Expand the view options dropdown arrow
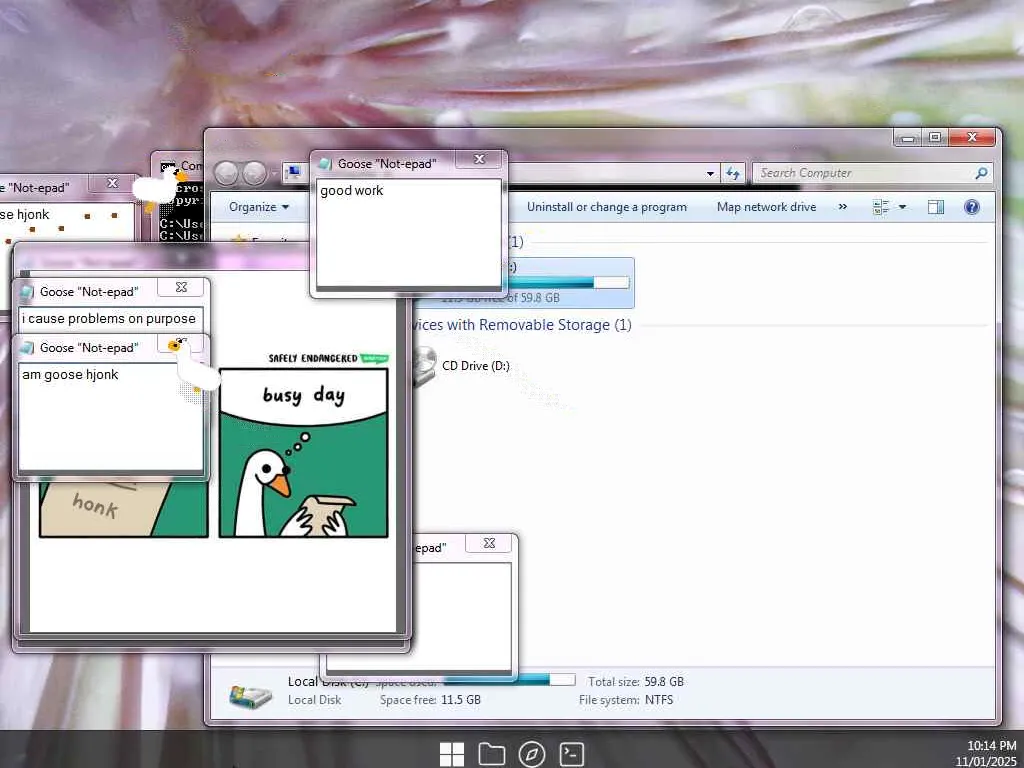The height and width of the screenshot is (768, 1024). tap(903, 207)
